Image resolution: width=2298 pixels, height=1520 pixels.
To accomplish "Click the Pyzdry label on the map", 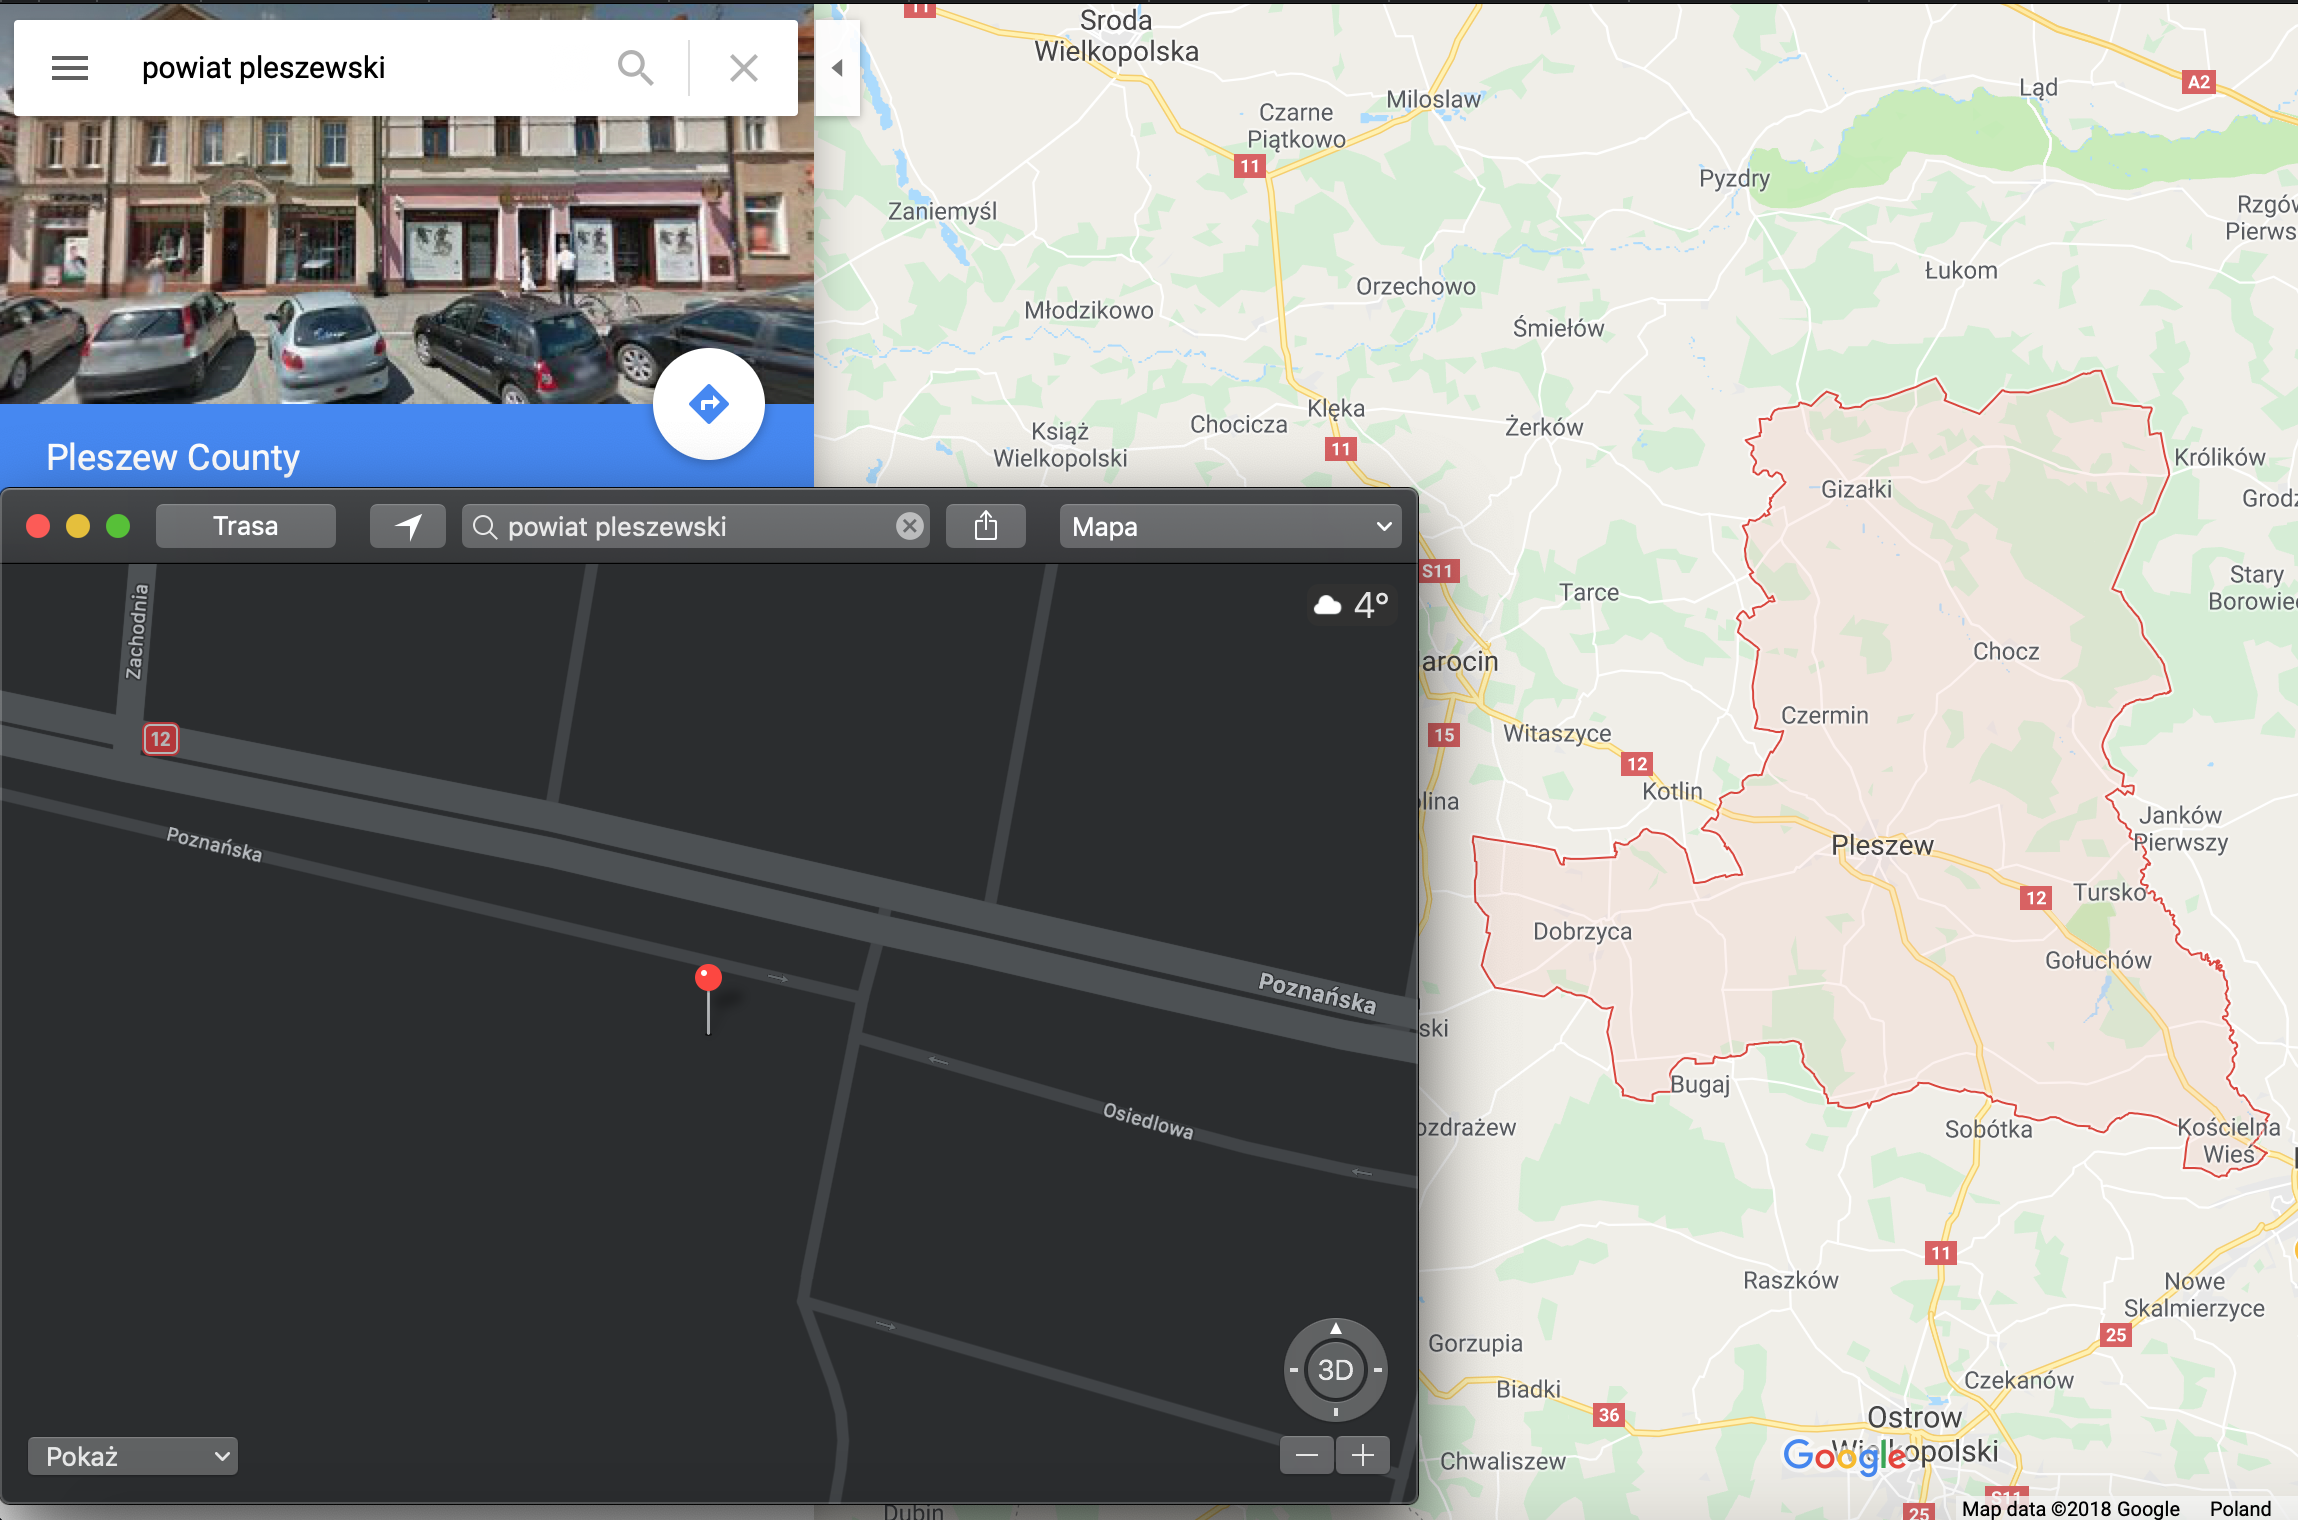I will point(1734,179).
